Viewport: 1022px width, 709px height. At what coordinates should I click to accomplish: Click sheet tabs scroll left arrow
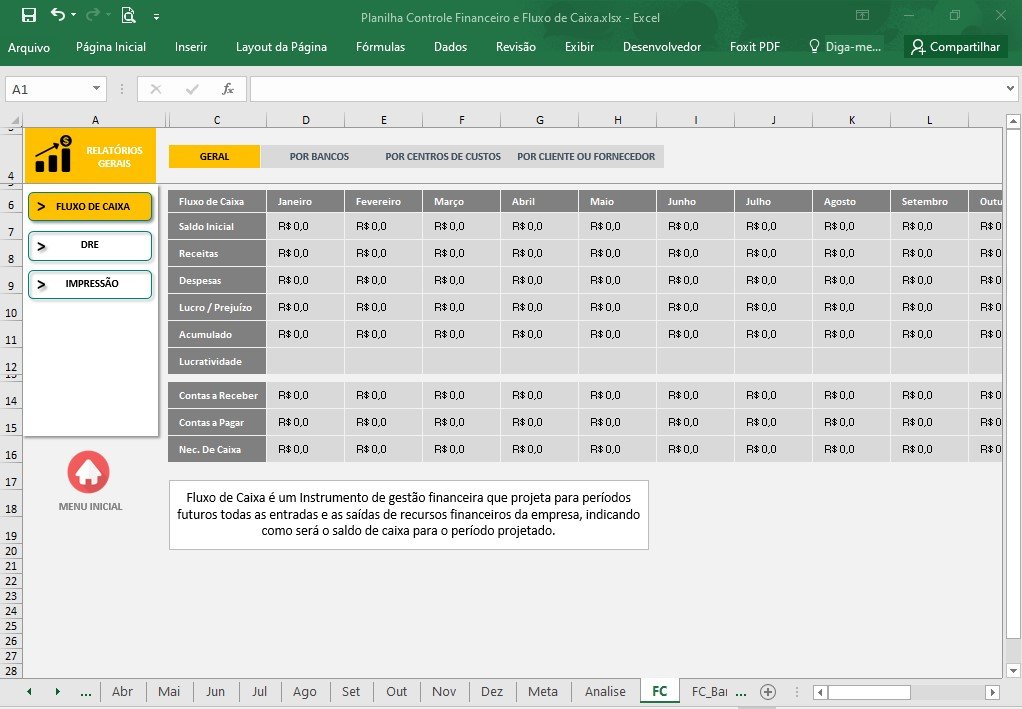(29, 691)
